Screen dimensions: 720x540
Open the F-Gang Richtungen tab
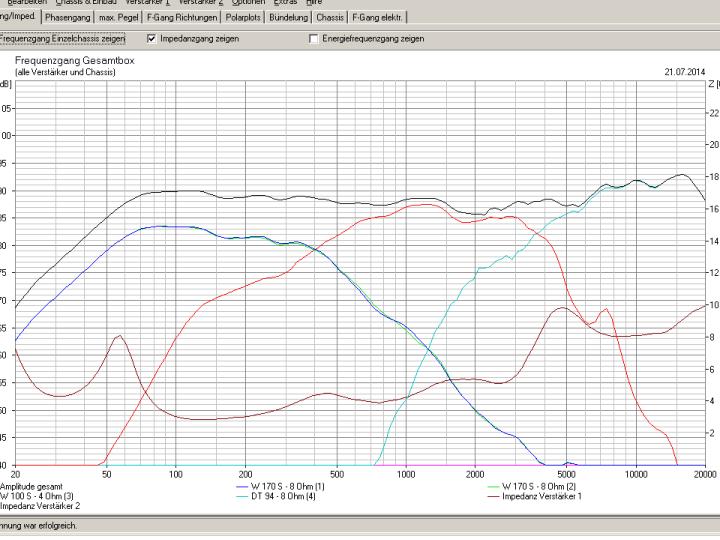(x=181, y=18)
